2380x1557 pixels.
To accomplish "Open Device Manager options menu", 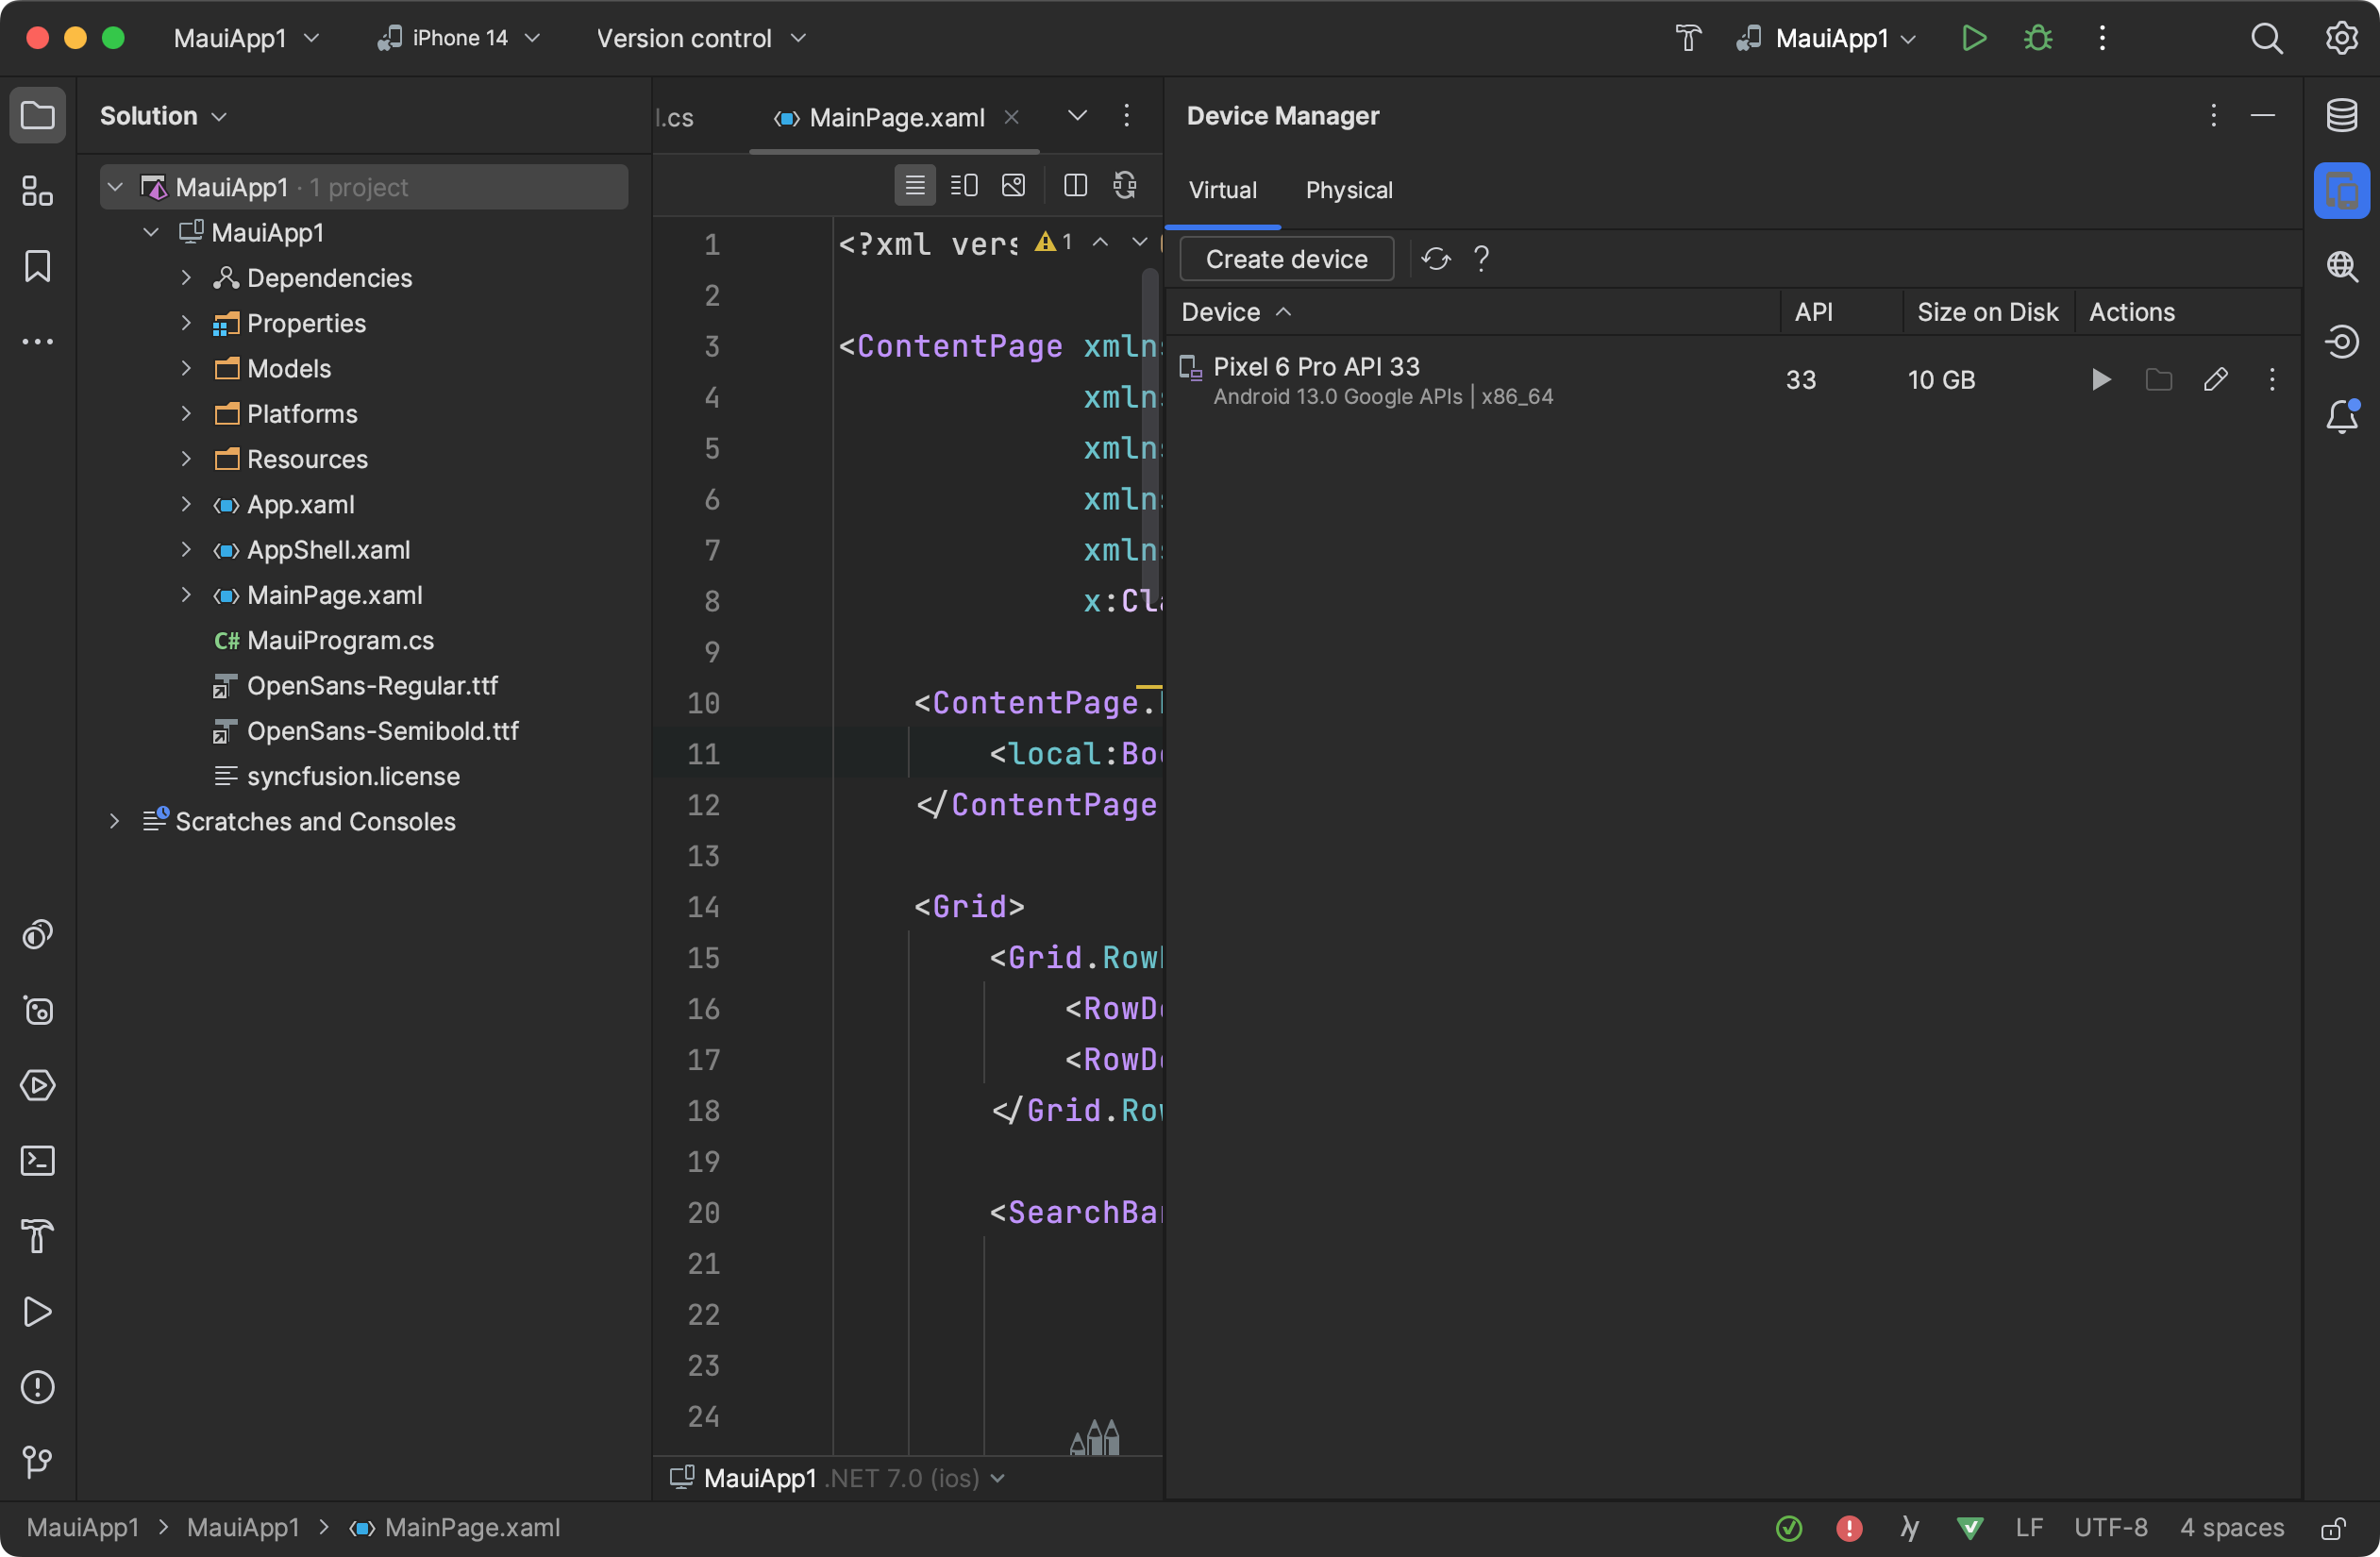I will point(2213,116).
